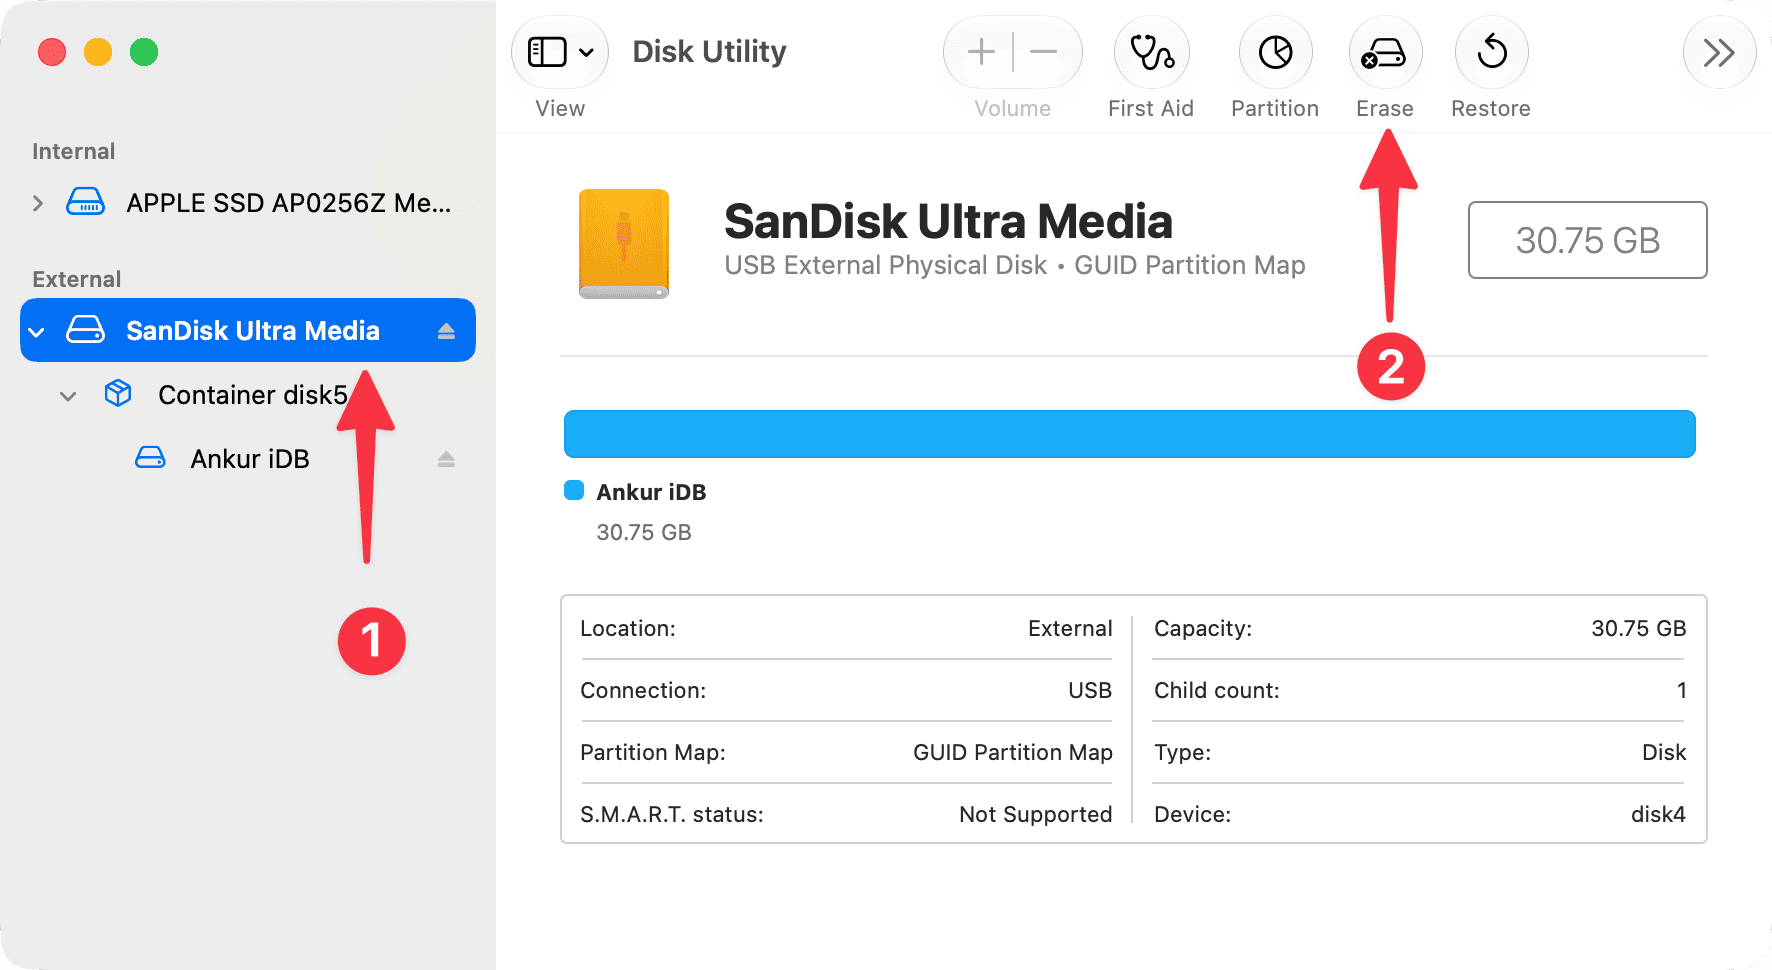The width and height of the screenshot is (1772, 970).
Task: Click the disk4 device value
Action: tap(1658, 814)
